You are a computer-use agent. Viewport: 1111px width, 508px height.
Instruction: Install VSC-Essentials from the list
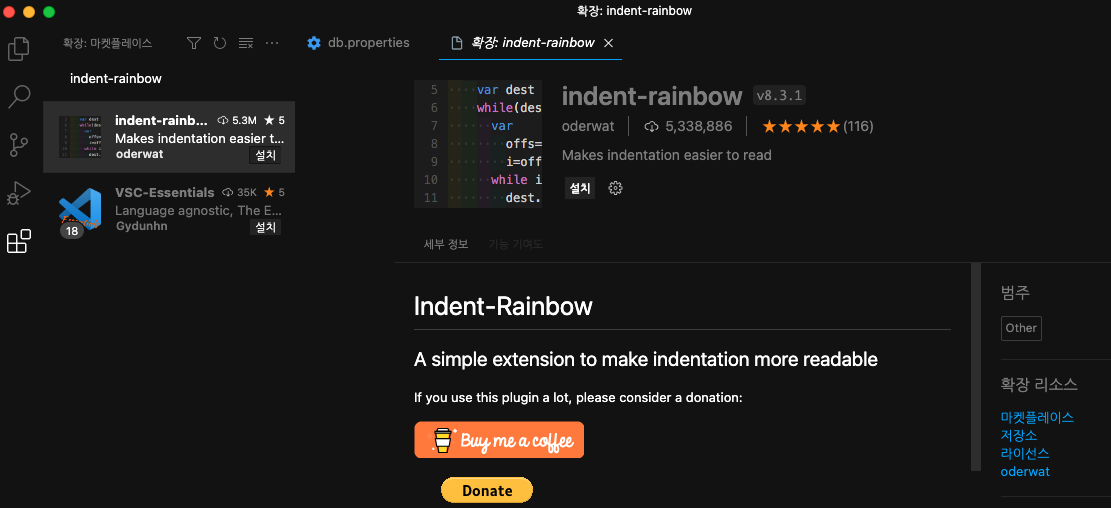[265, 227]
